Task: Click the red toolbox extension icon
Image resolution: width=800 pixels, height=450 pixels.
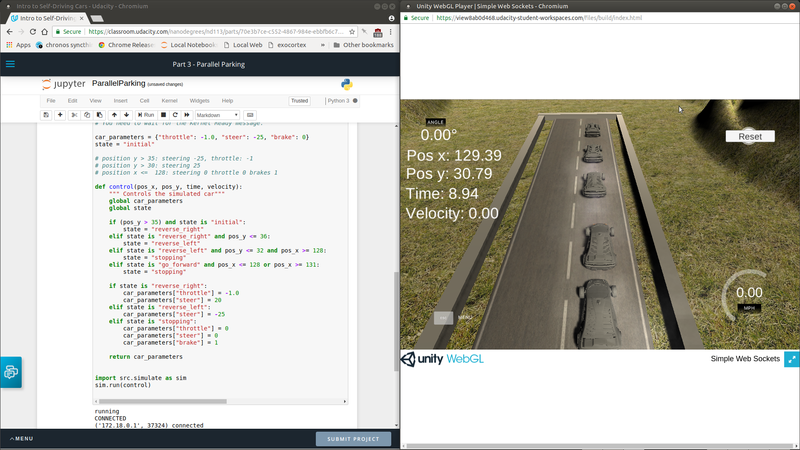Action: pyautogui.click(x=378, y=32)
